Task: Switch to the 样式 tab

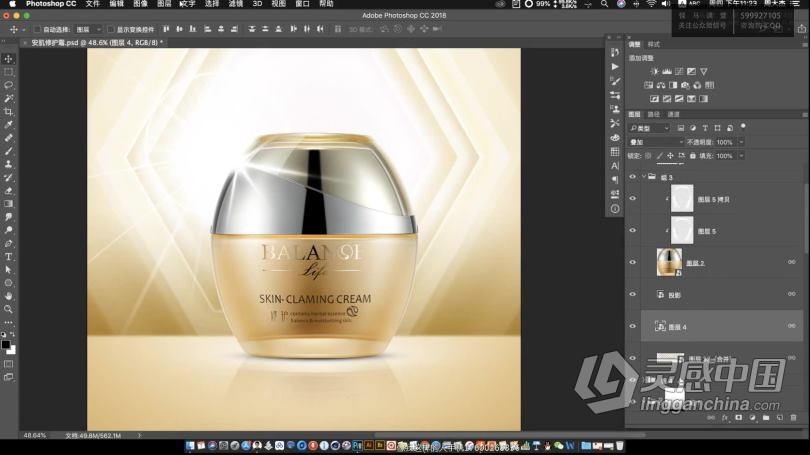Action: click(653, 44)
